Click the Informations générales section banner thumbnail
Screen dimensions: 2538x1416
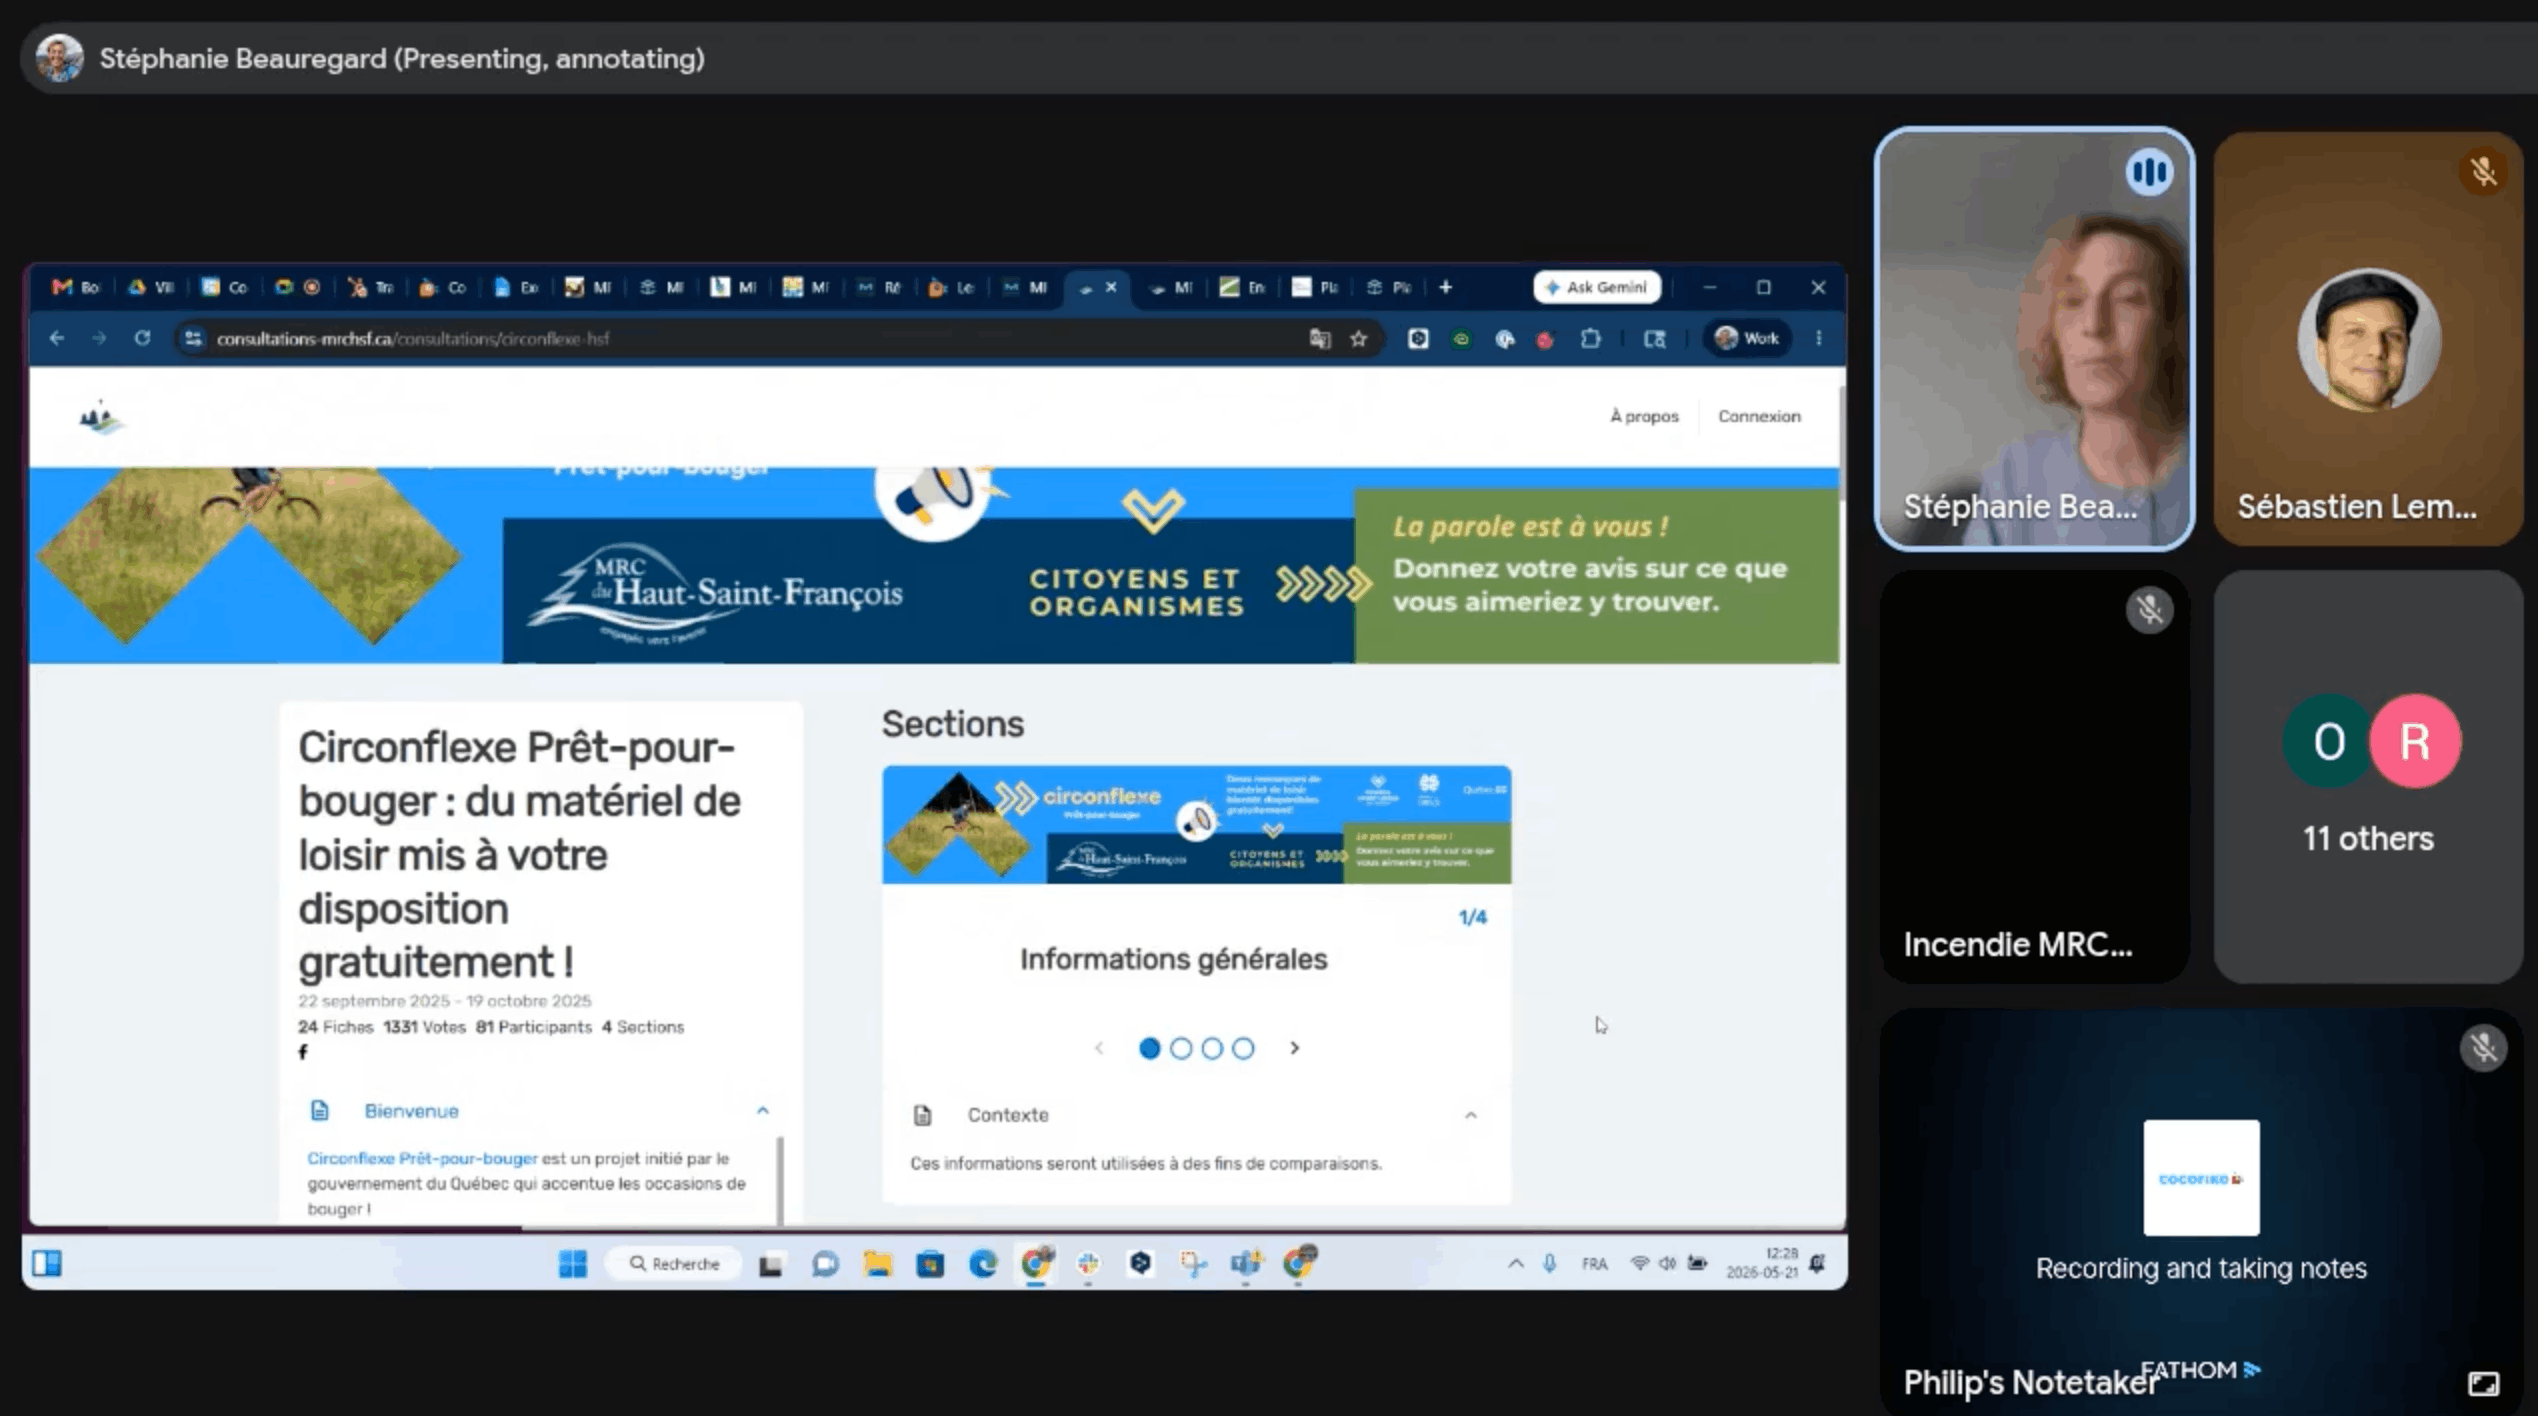1196,825
